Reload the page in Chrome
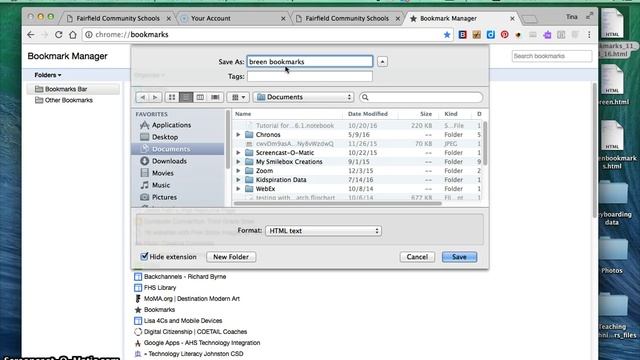 (x=58, y=35)
